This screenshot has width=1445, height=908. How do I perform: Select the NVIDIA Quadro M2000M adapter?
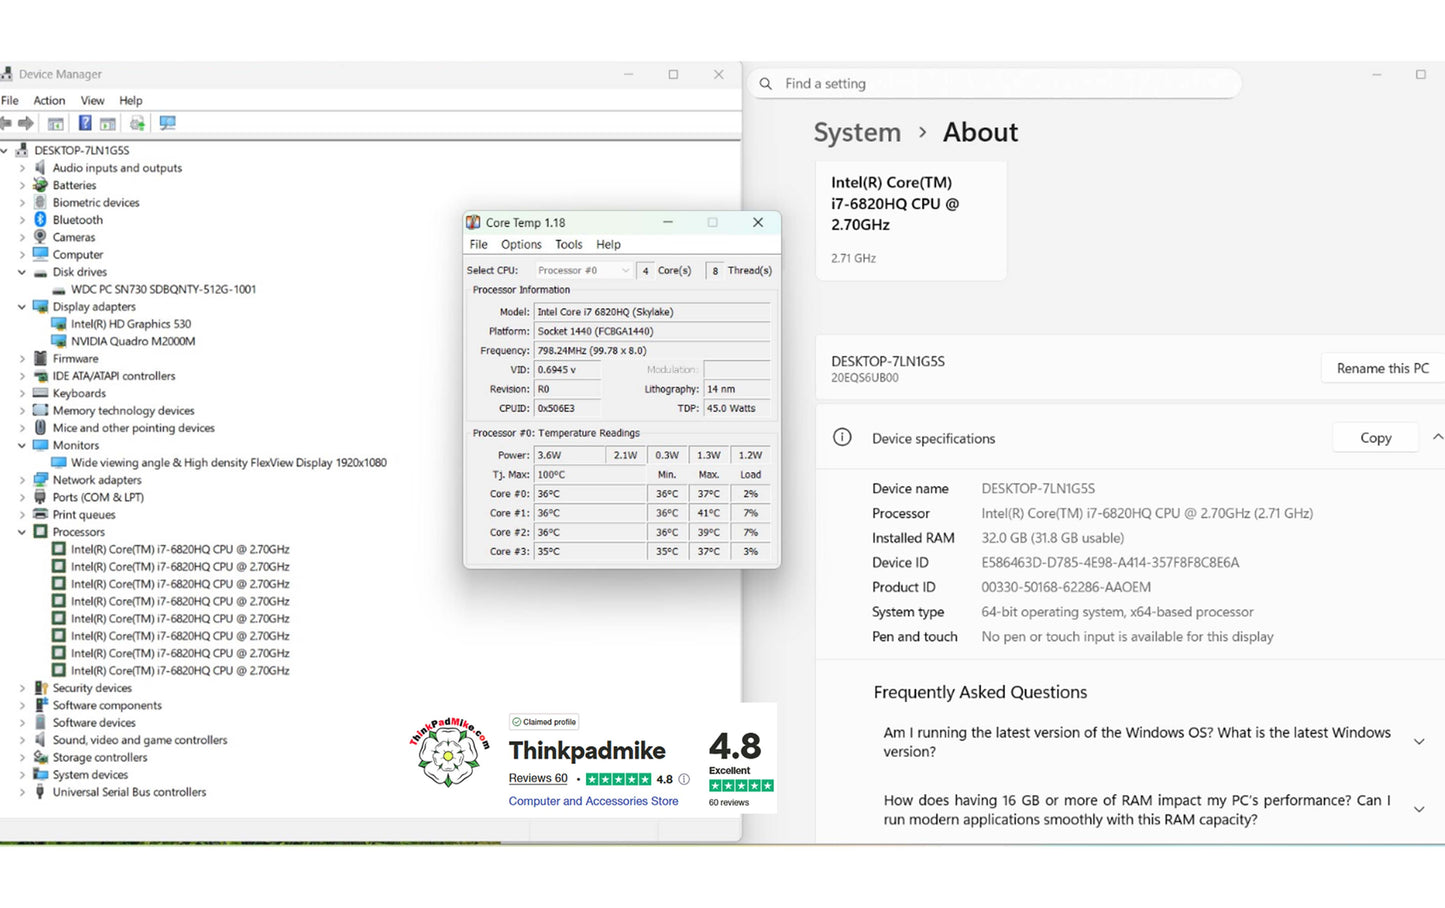pos(133,341)
